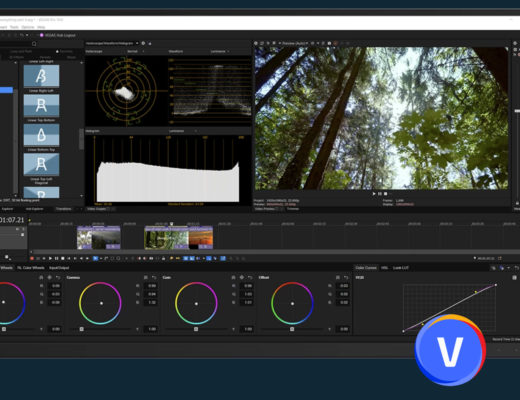Open the video preview properties gear icon
This screenshot has width=520, height=400.
coord(256,43)
